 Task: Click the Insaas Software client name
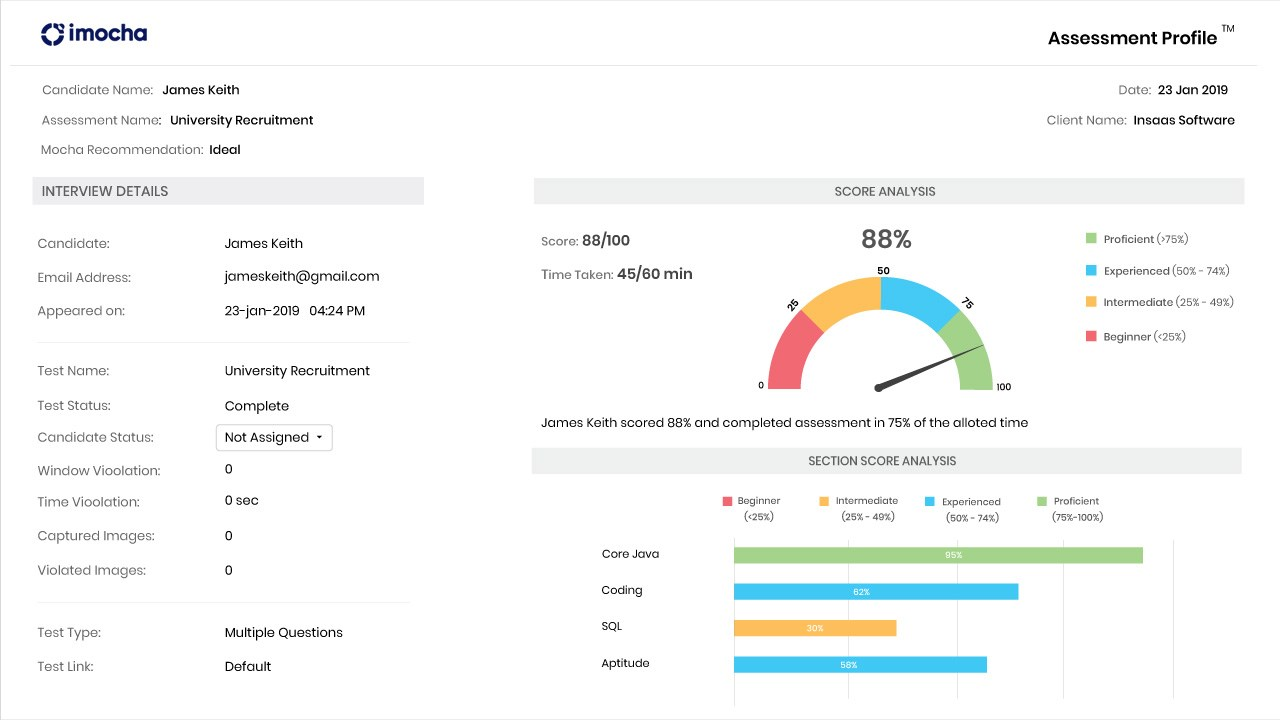[1183, 120]
